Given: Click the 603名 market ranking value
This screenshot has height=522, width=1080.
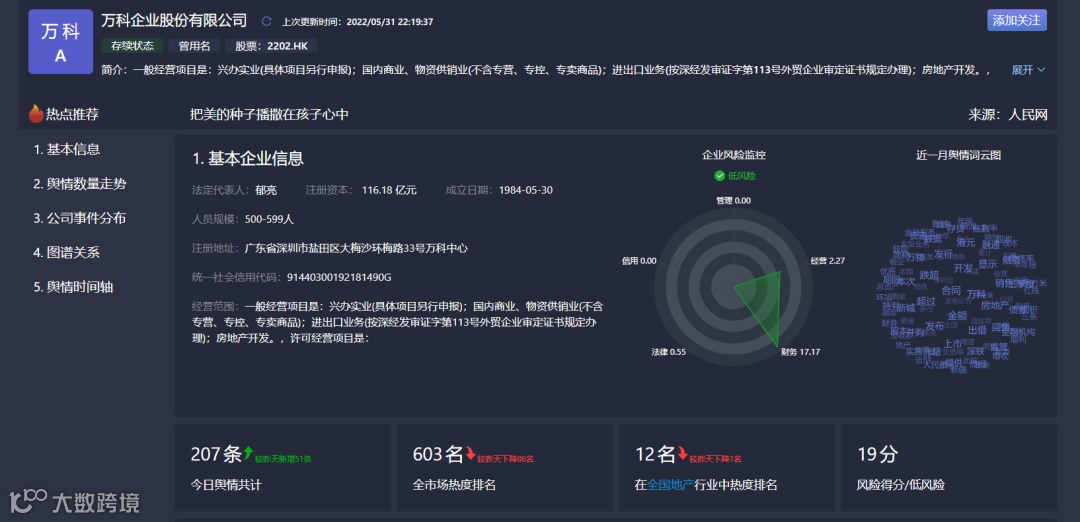Looking at the screenshot, I should pos(438,454).
